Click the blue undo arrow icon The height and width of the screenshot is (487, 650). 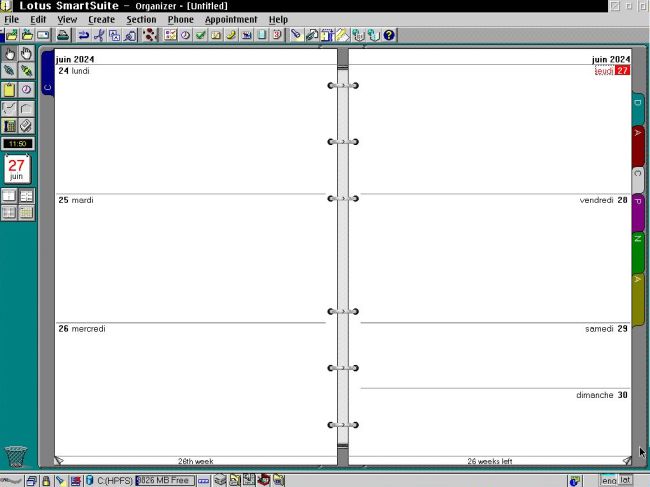[83, 35]
